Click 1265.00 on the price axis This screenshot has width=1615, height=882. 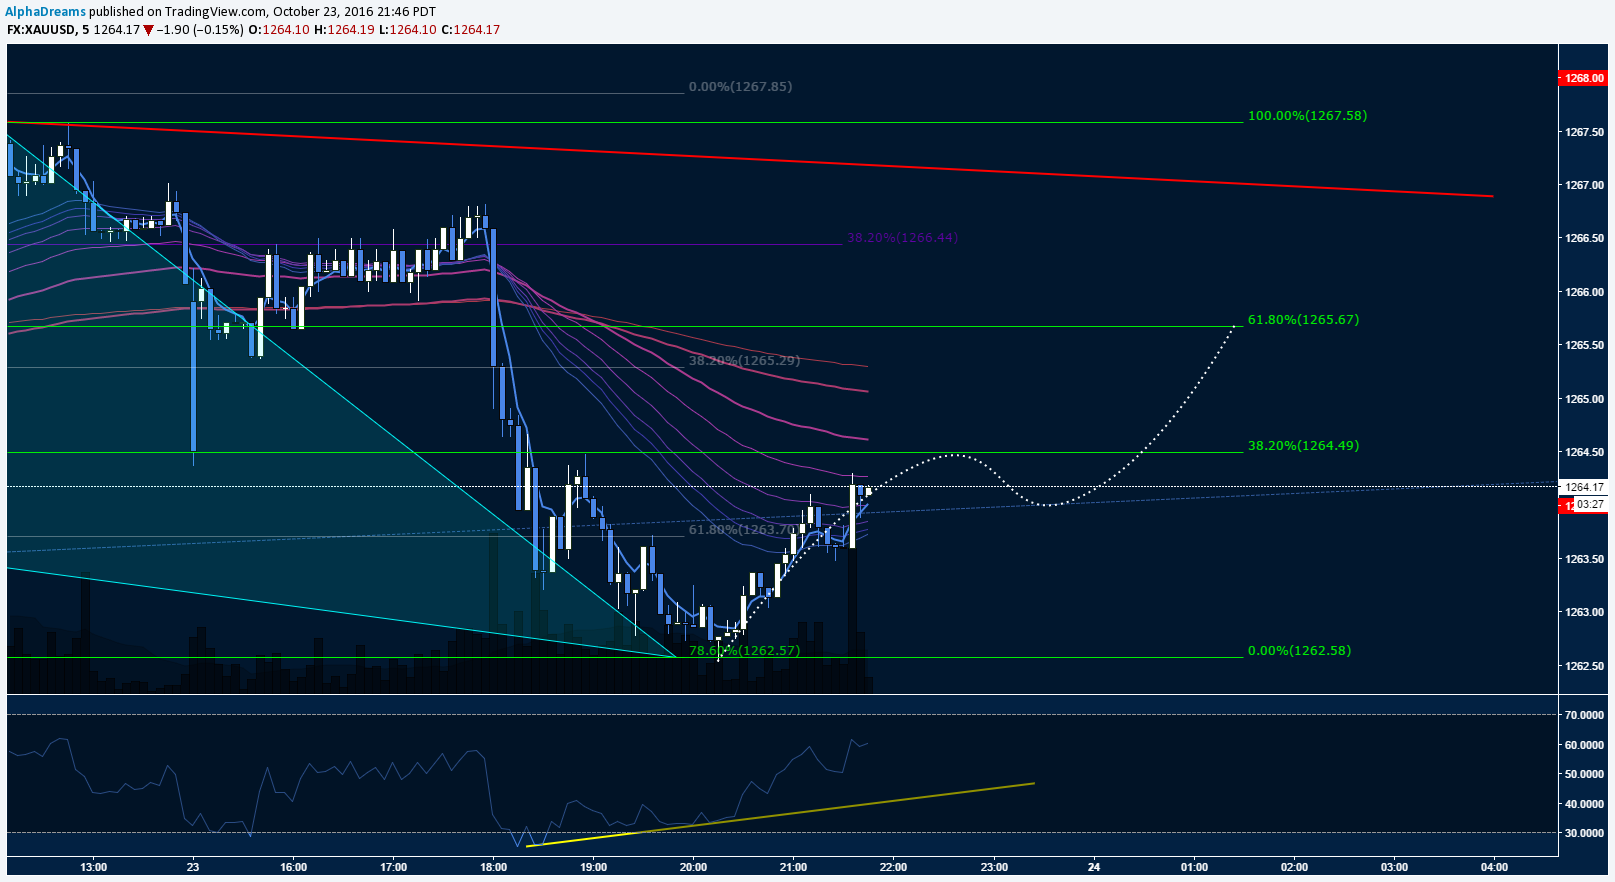pos(1584,399)
